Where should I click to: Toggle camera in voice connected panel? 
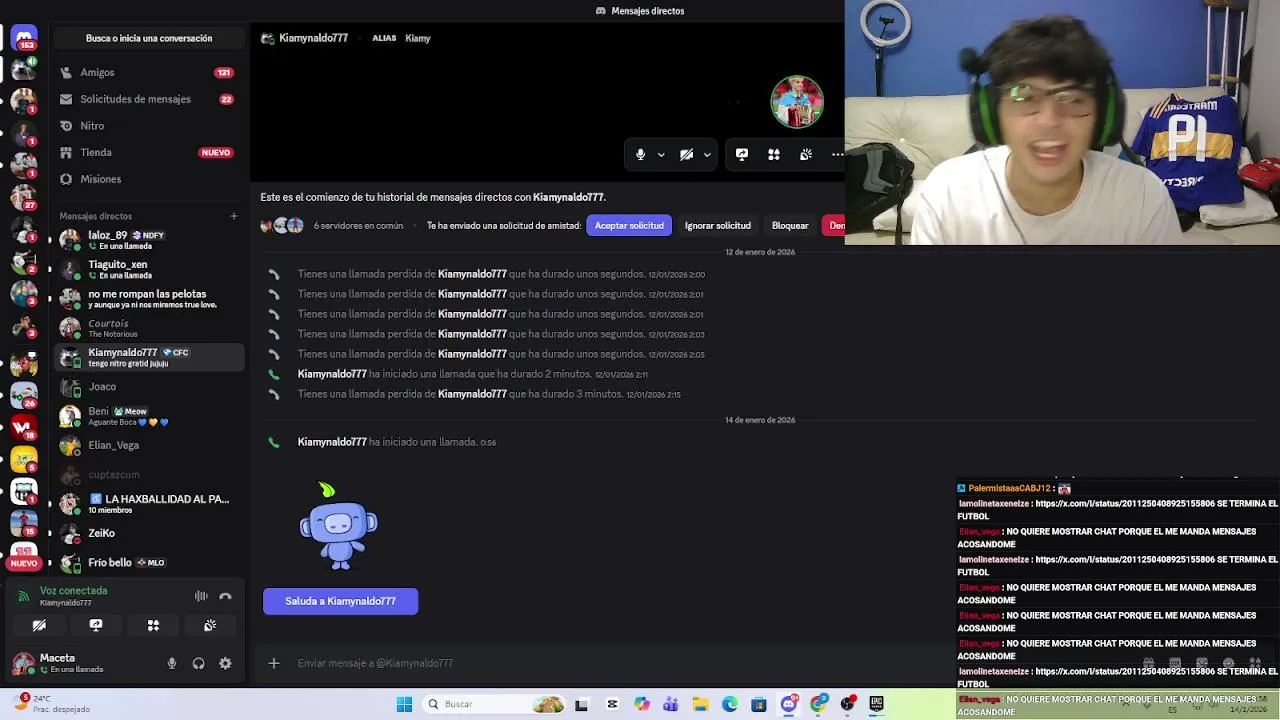click(x=39, y=625)
